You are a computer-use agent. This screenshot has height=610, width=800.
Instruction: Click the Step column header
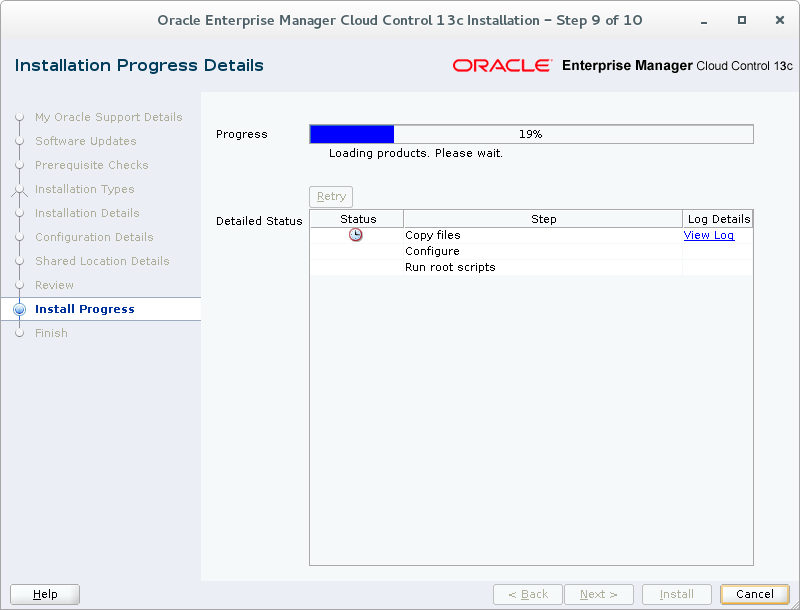(543, 219)
